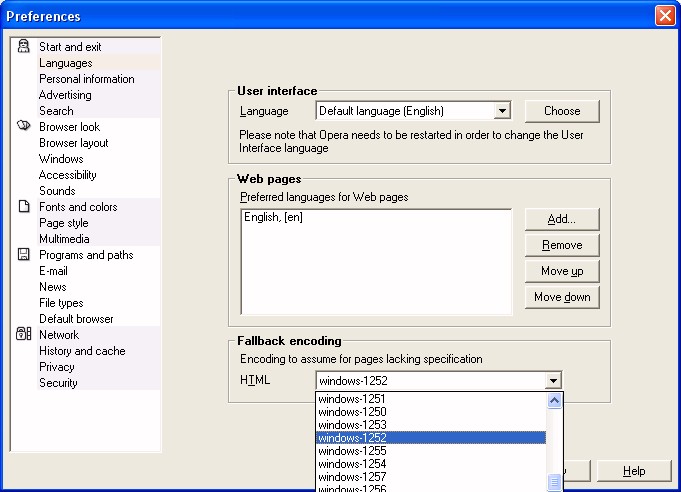Choose windows-1250 from encoding list

[431, 412]
